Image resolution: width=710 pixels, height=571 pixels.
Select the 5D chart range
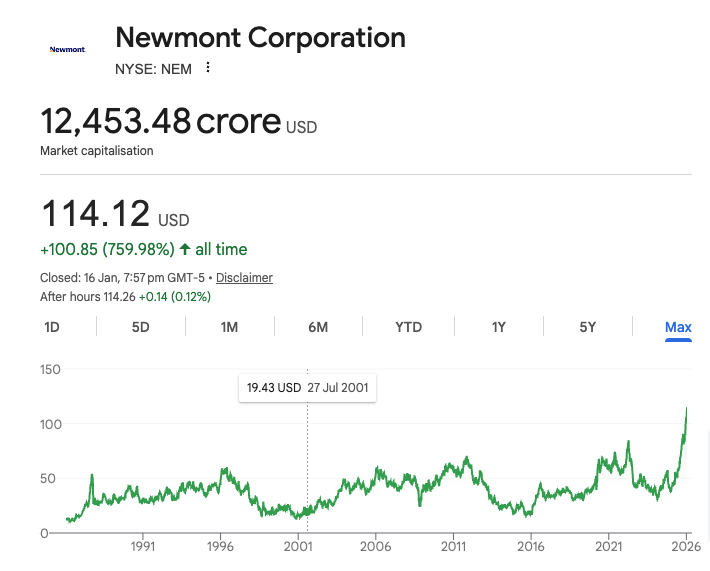(141, 327)
